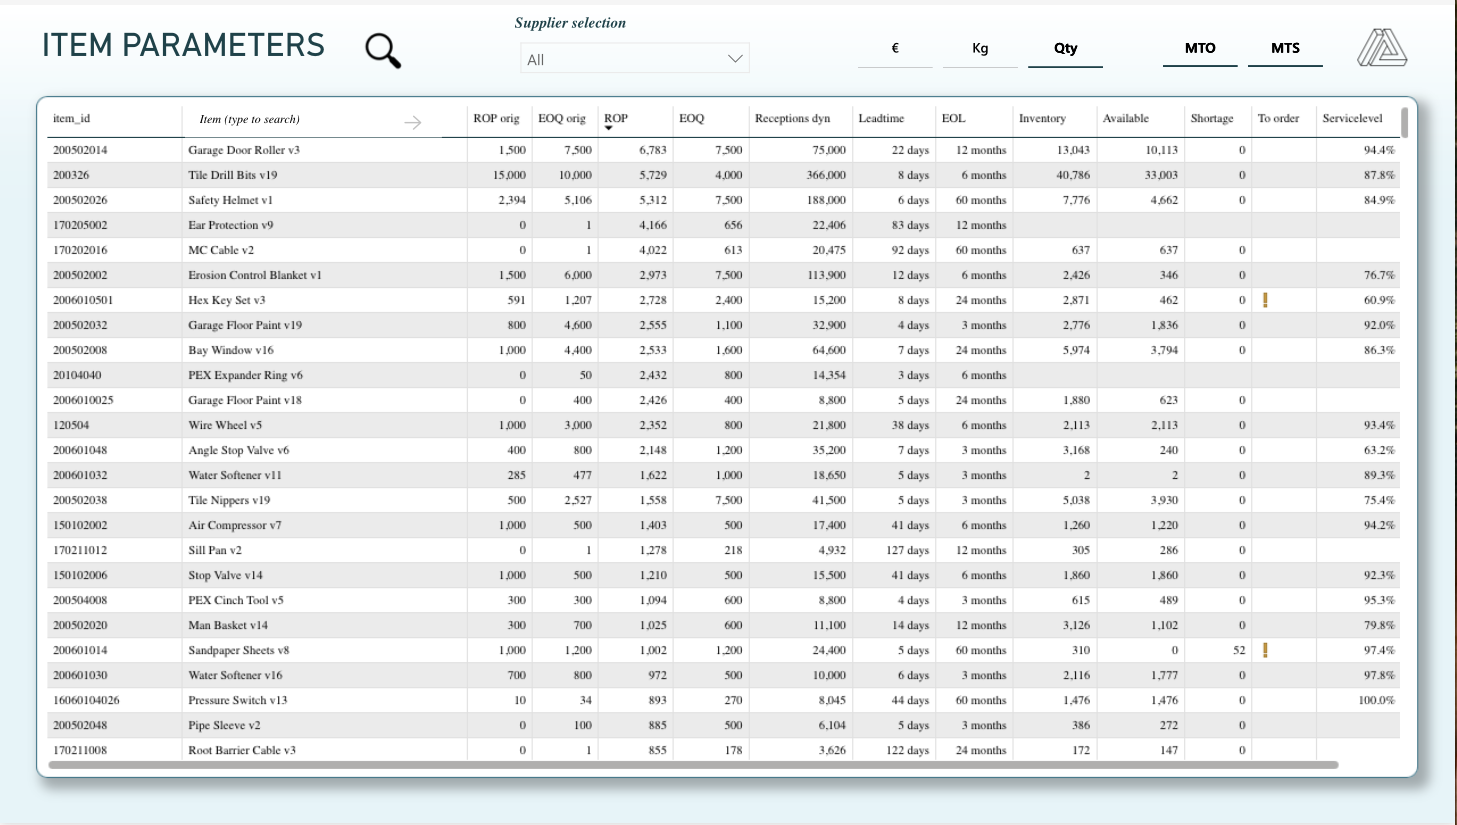Switch the unit display to €
Viewport: 1457px width, 825px height.
(x=894, y=47)
